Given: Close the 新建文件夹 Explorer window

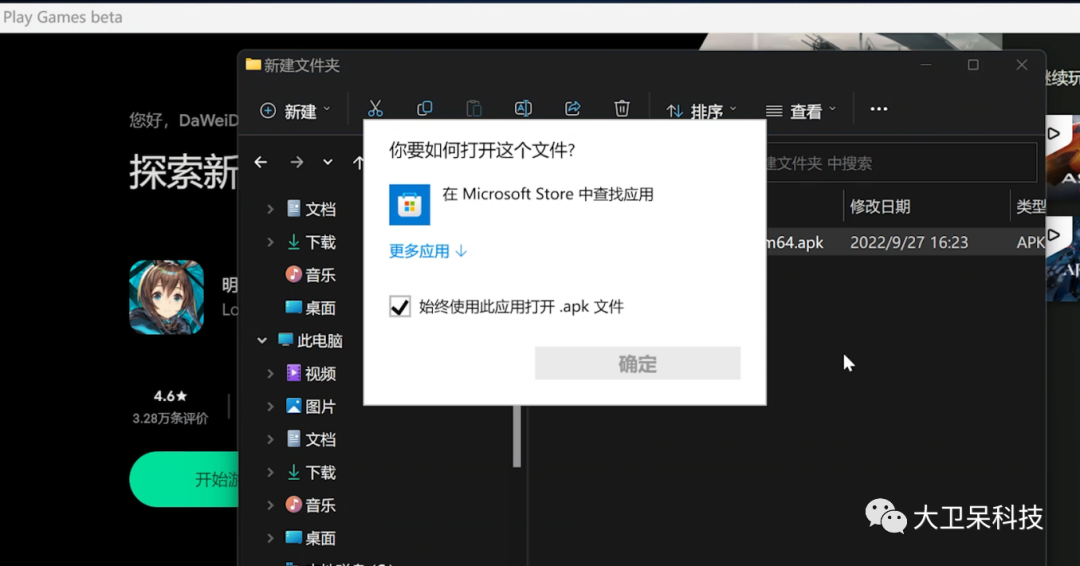Looking at the screenshot, I should coord(1021,65).
